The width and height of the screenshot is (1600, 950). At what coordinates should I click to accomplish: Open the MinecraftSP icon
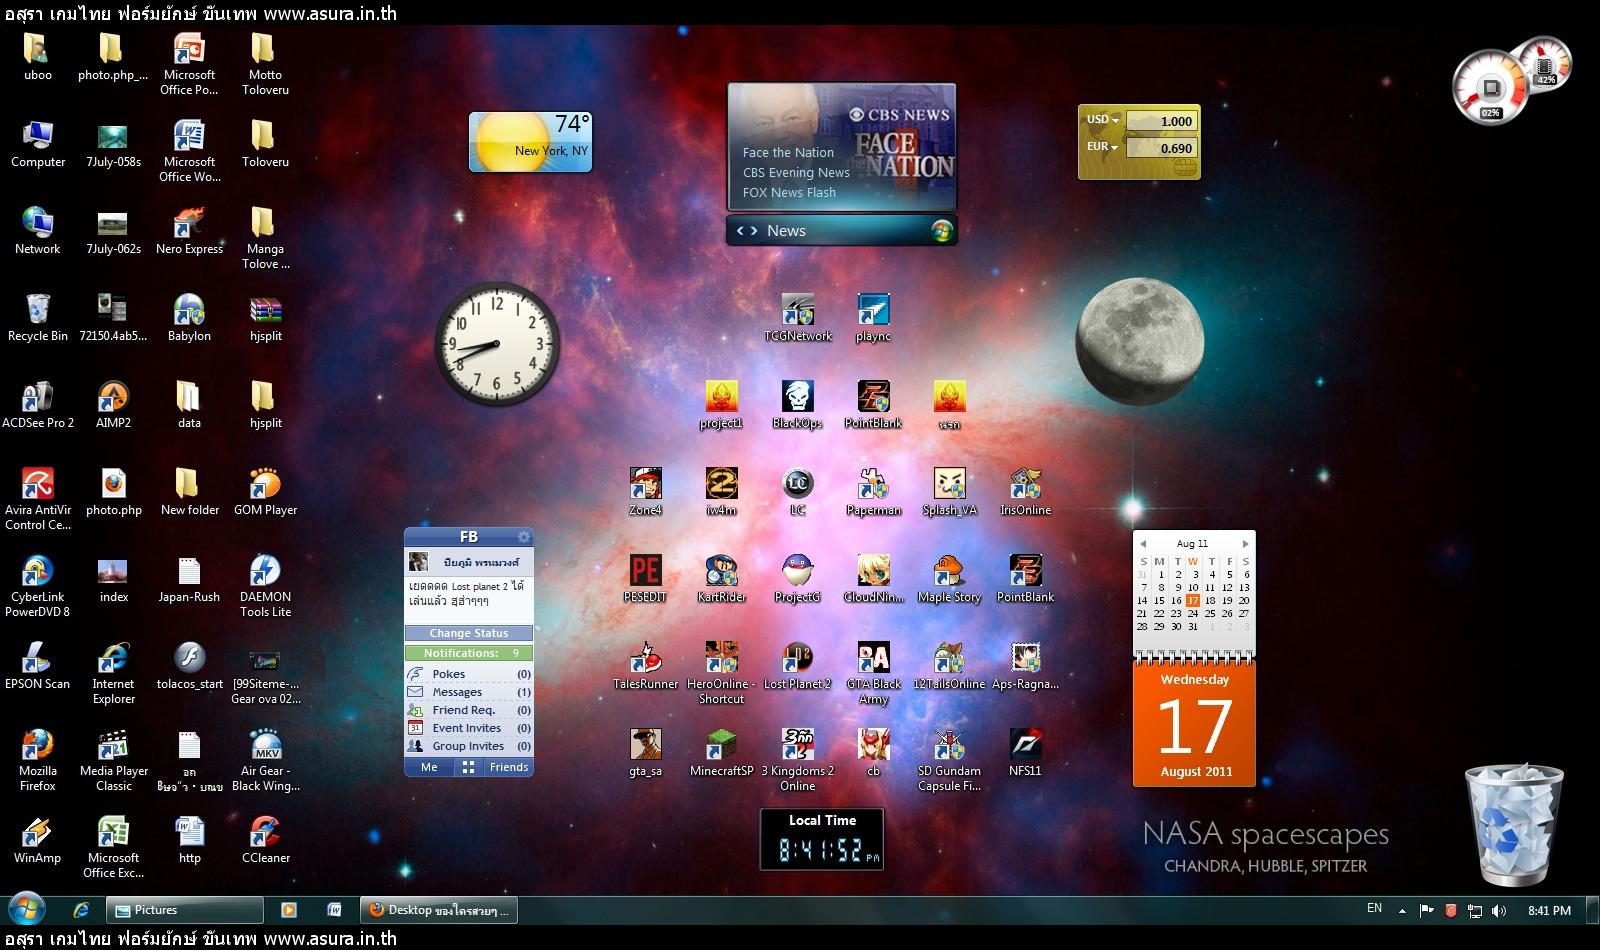pos(721,753)
